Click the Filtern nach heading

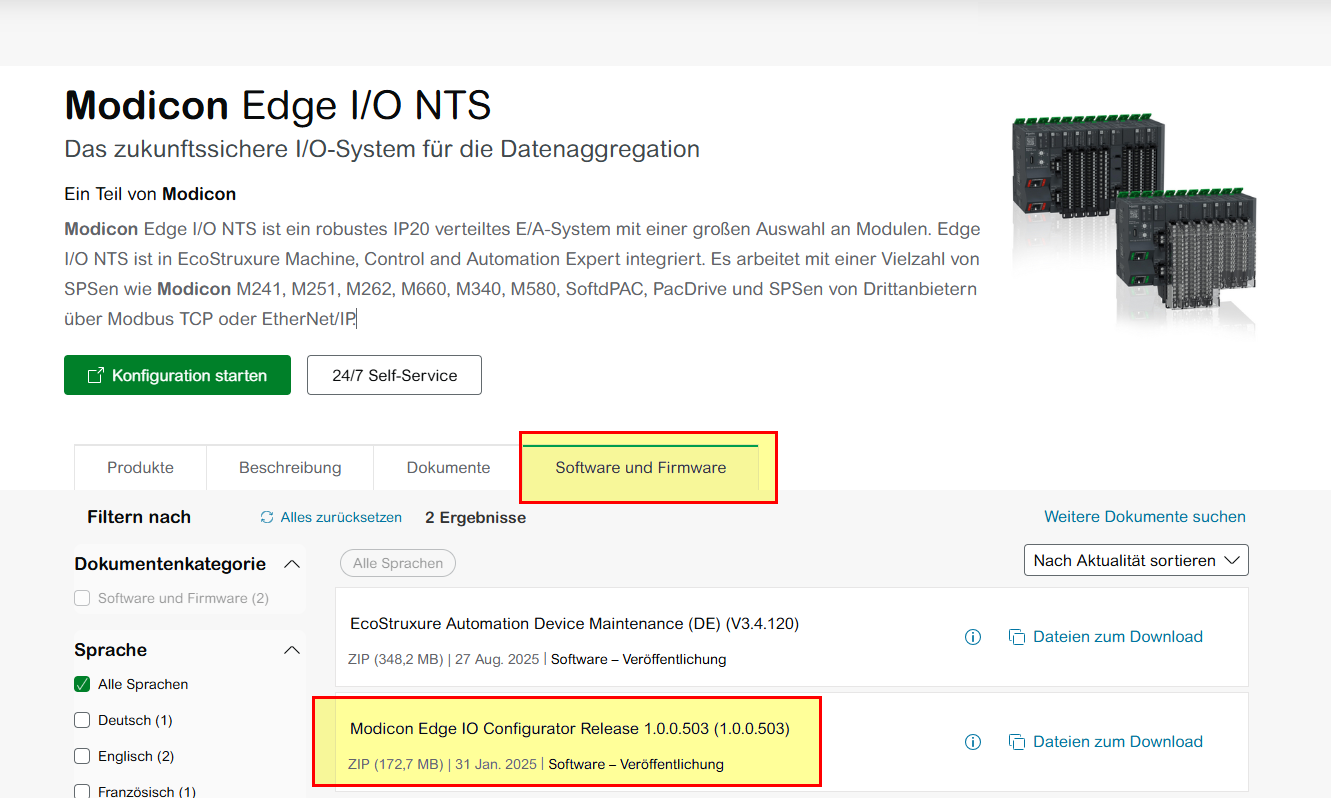[x=139, y=517]
